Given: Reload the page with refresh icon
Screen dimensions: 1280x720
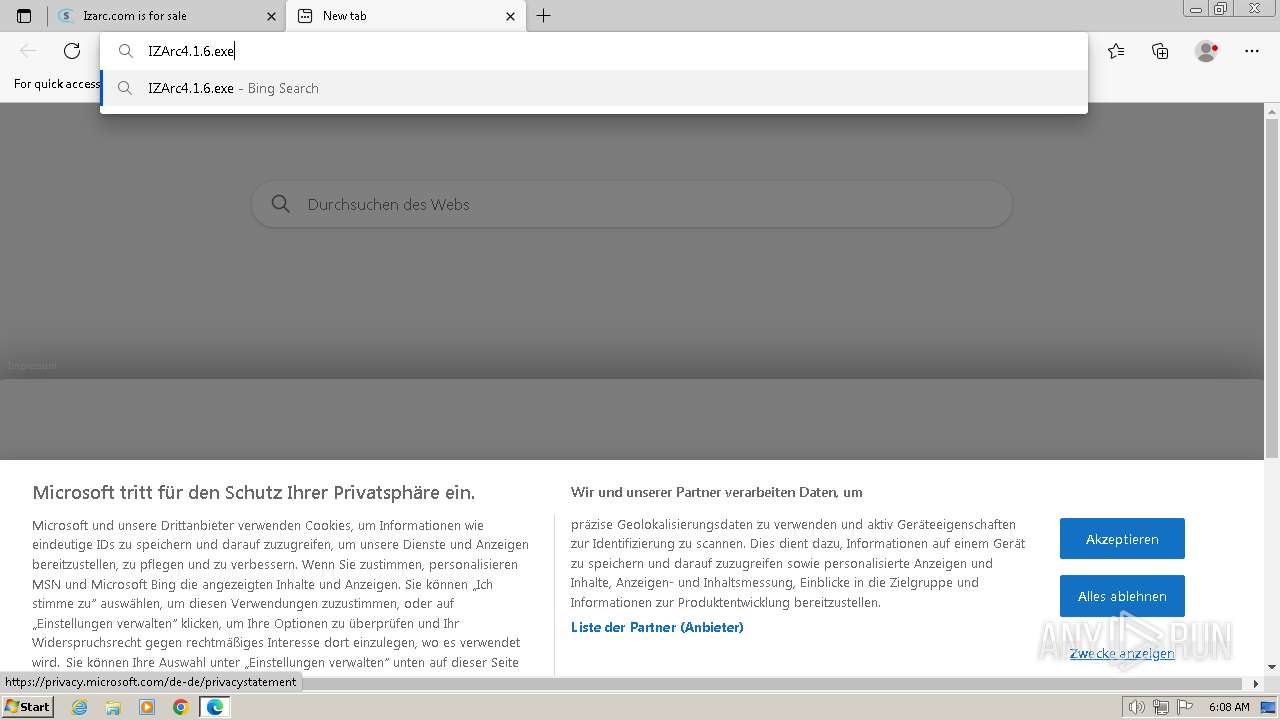Looking at the screenshot, I should tap(72, 51).
